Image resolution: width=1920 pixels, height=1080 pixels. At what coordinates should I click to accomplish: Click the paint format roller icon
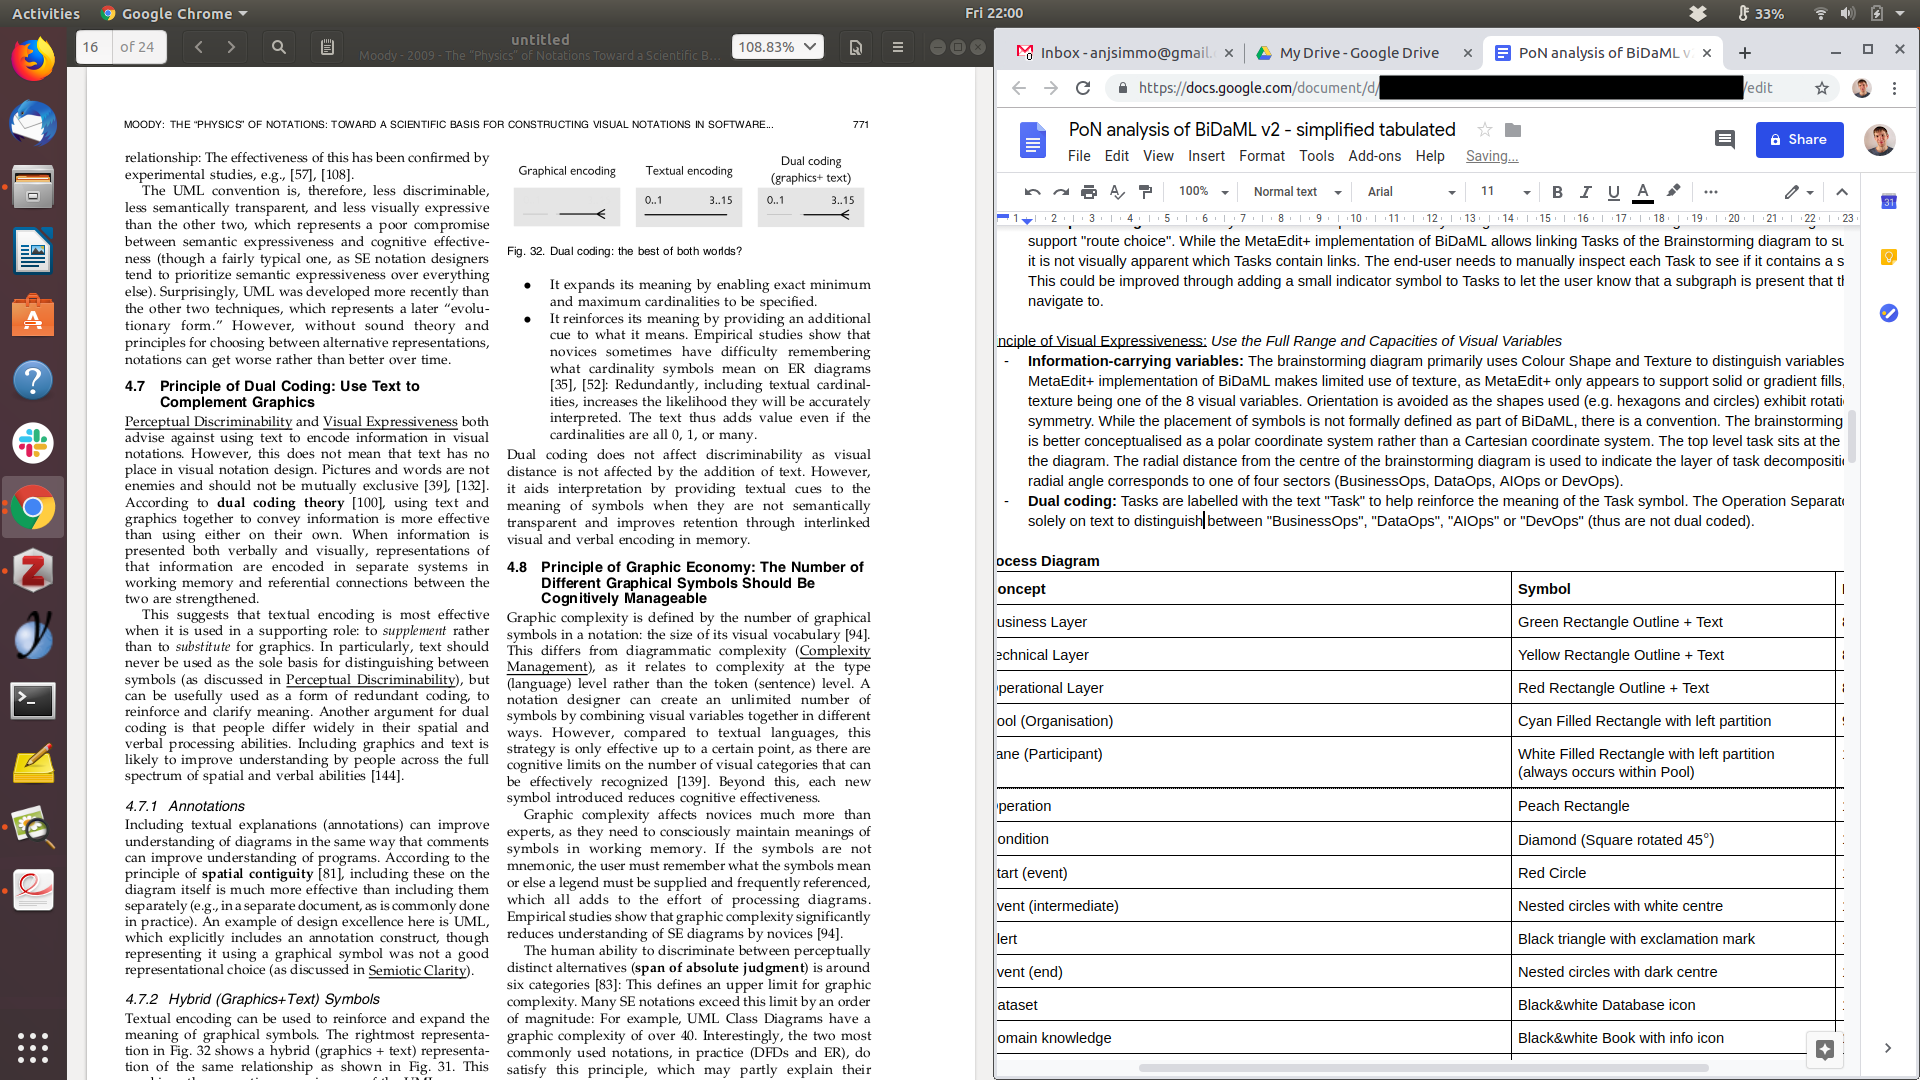point(1146,192)
